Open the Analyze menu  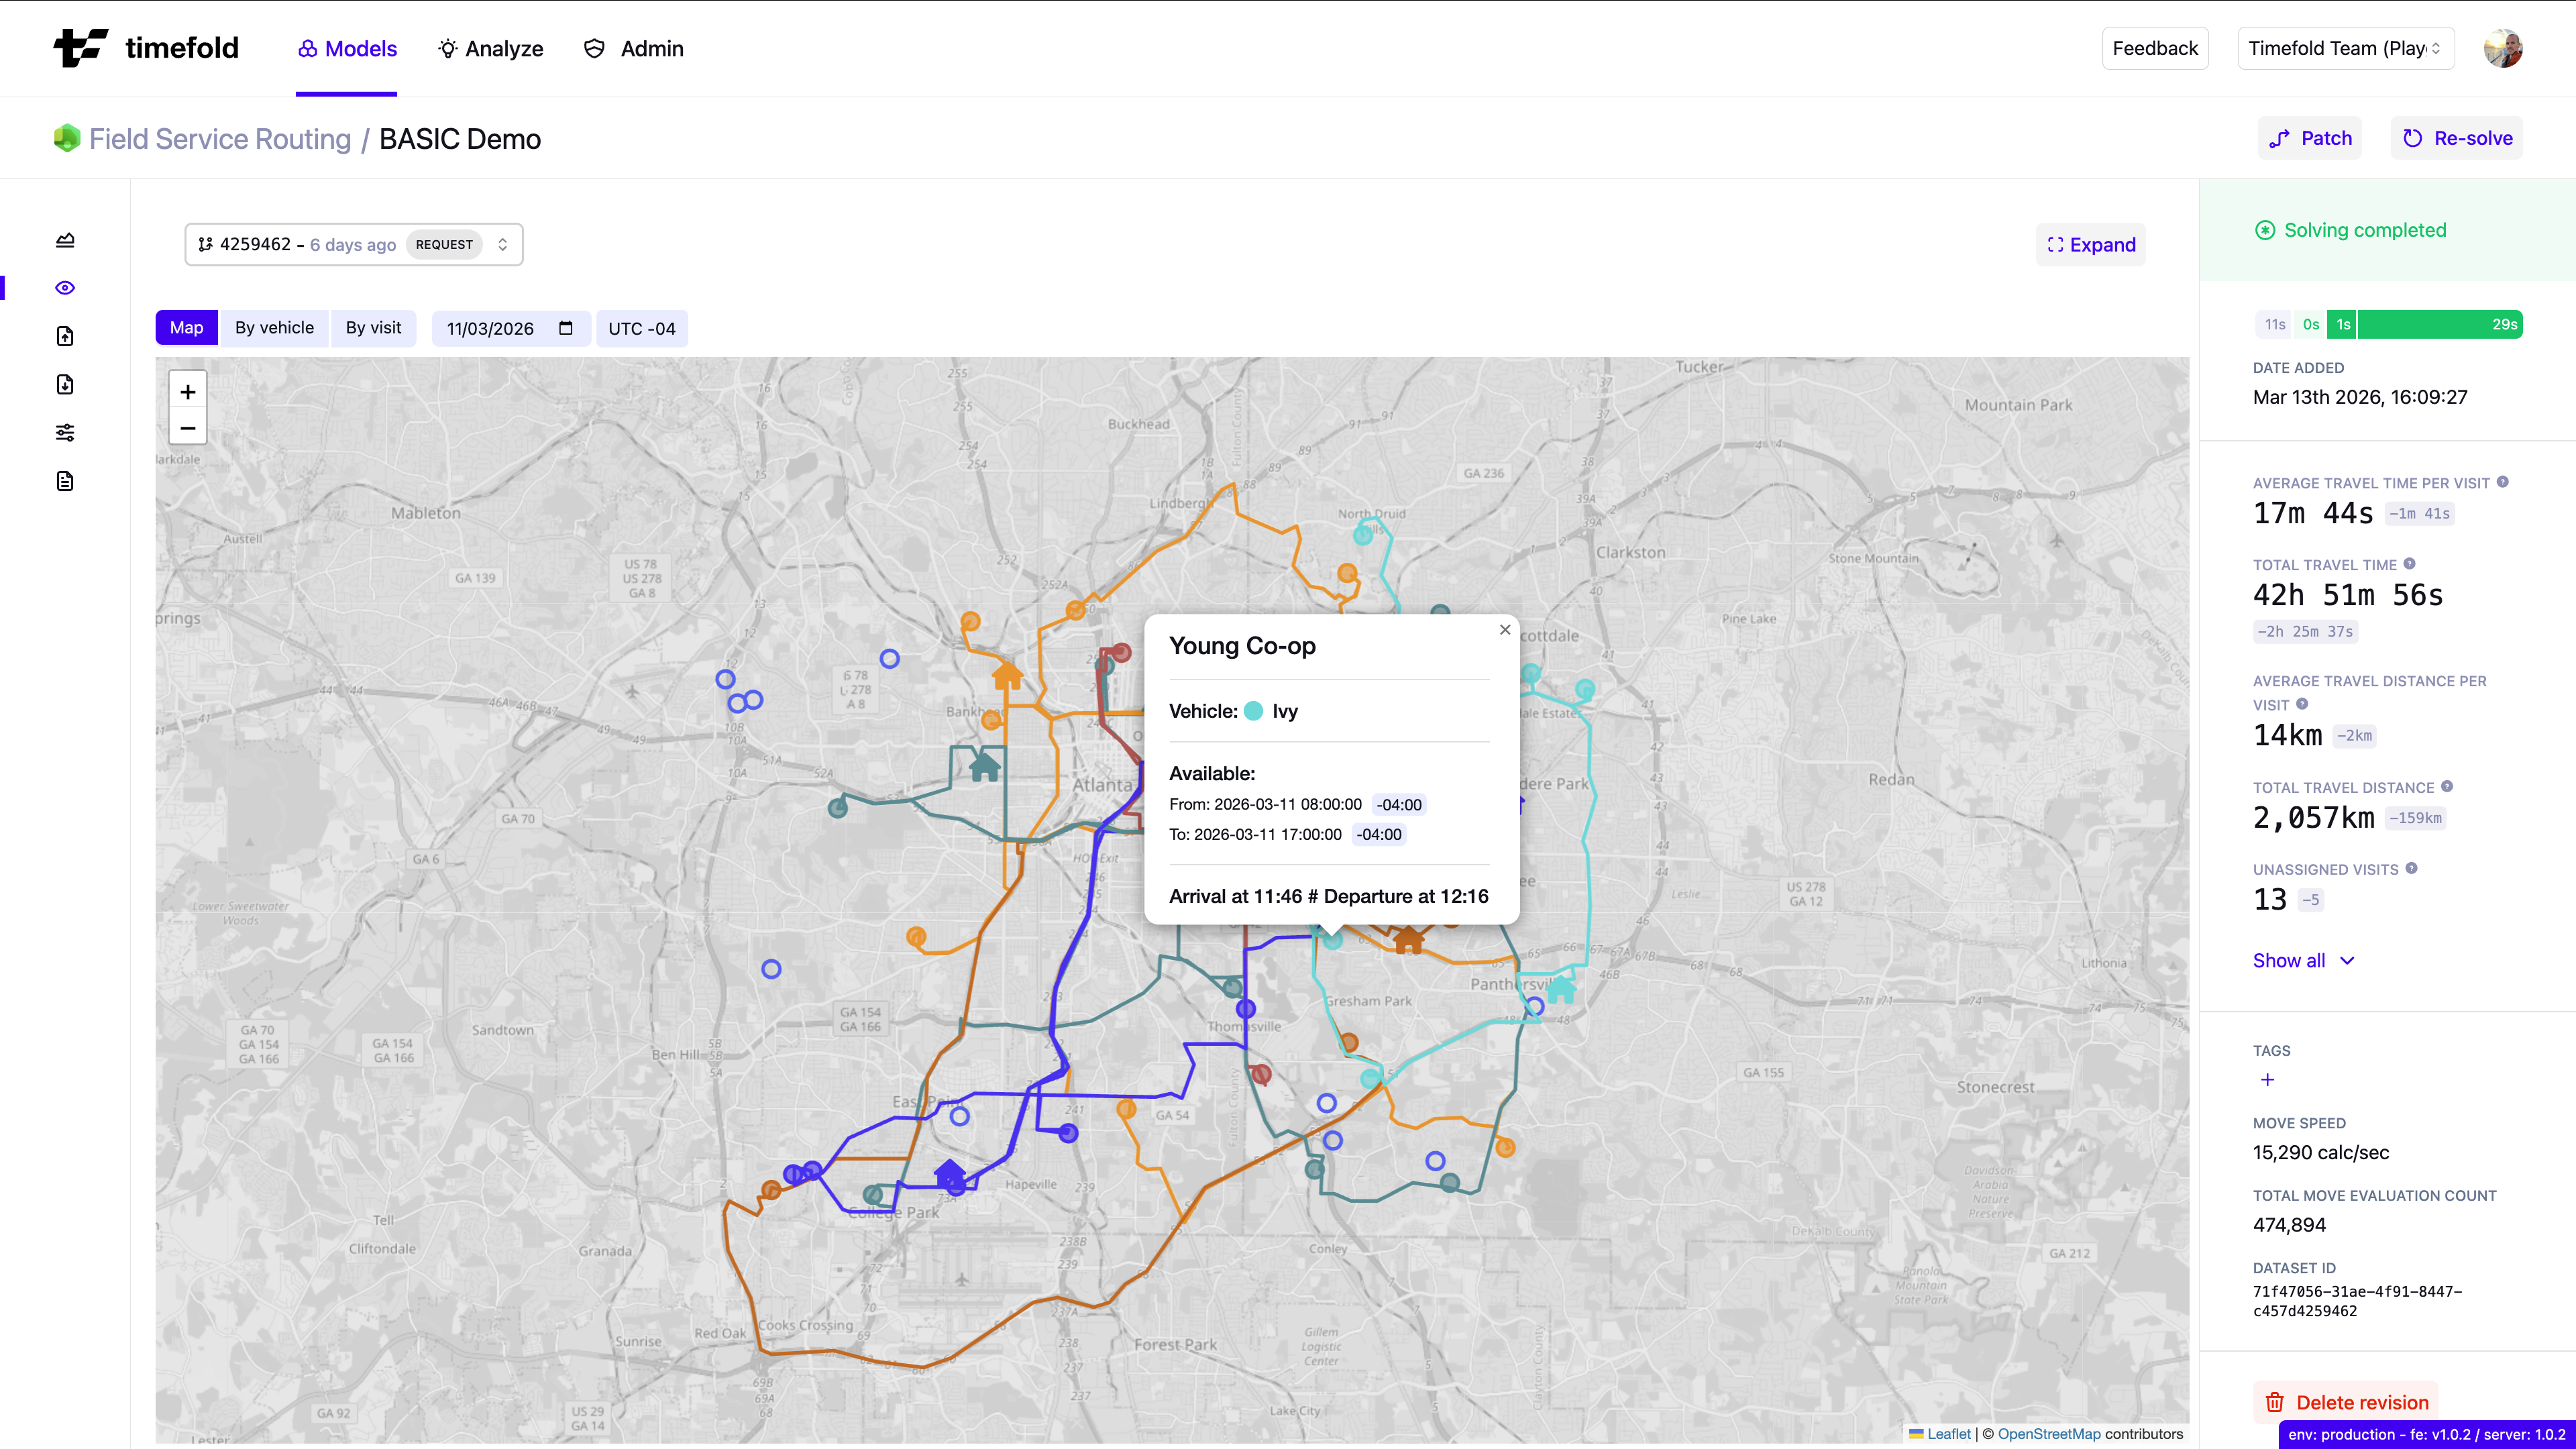(x=490, y=48)
